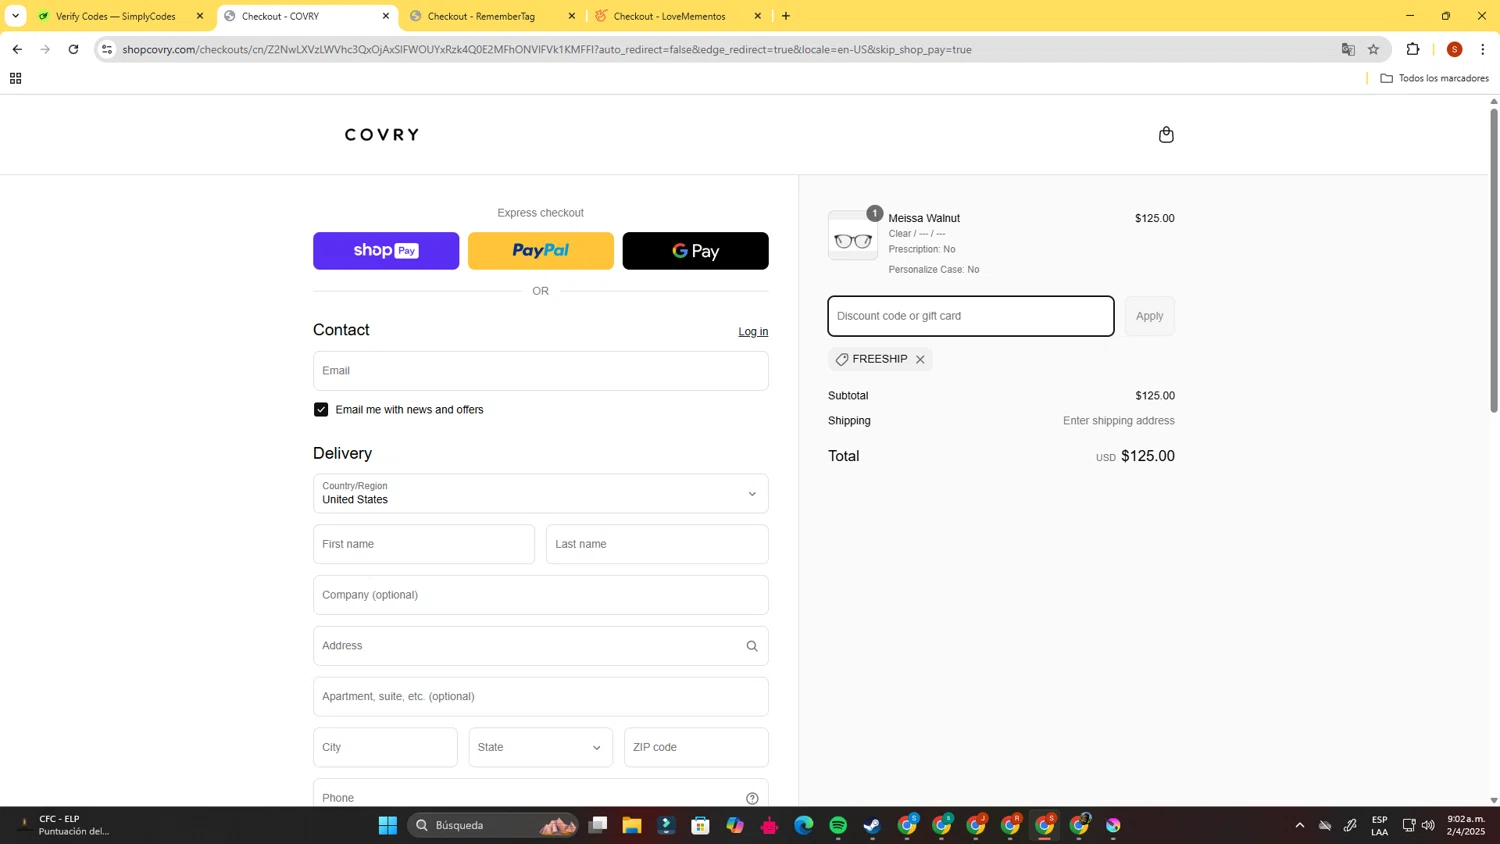
Task: Open a new browser tab
Action: [786, 16]
